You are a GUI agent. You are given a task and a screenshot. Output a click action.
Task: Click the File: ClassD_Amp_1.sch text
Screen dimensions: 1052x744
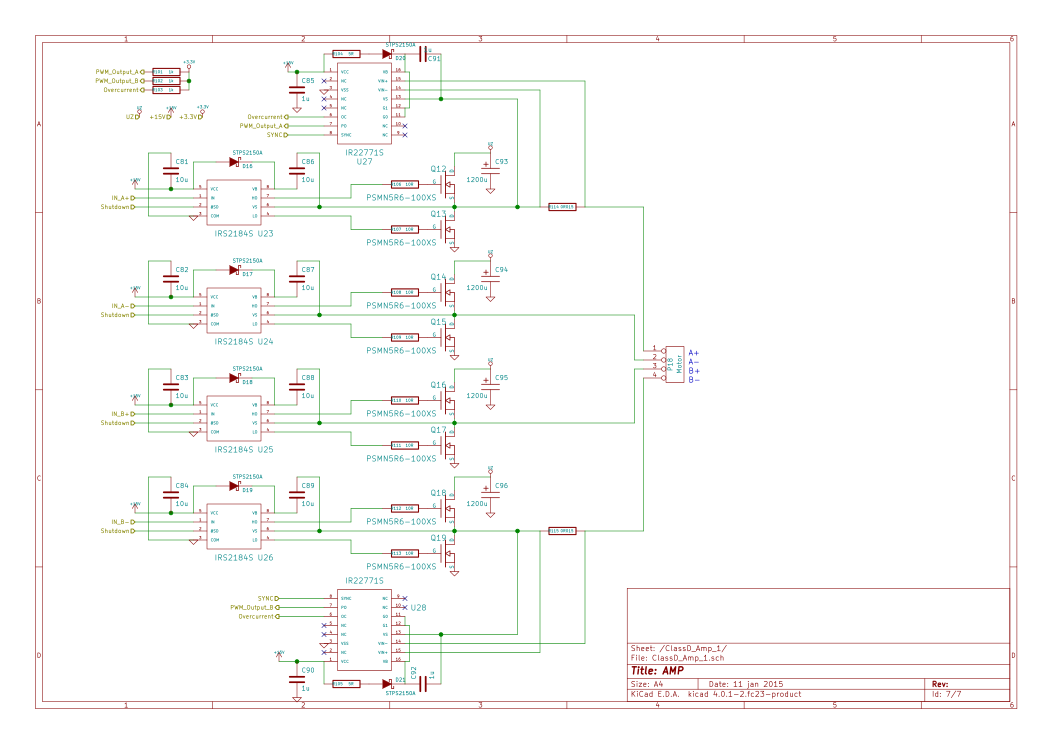[x=678, y=658]
